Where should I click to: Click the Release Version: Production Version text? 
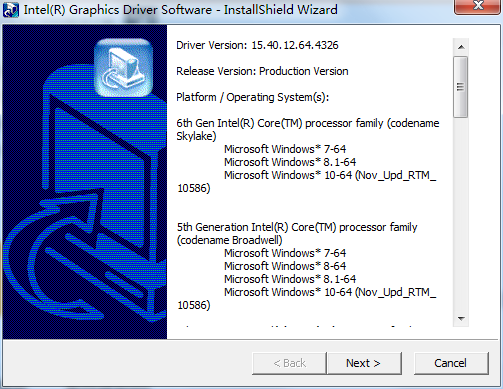(x=262, y=71)
